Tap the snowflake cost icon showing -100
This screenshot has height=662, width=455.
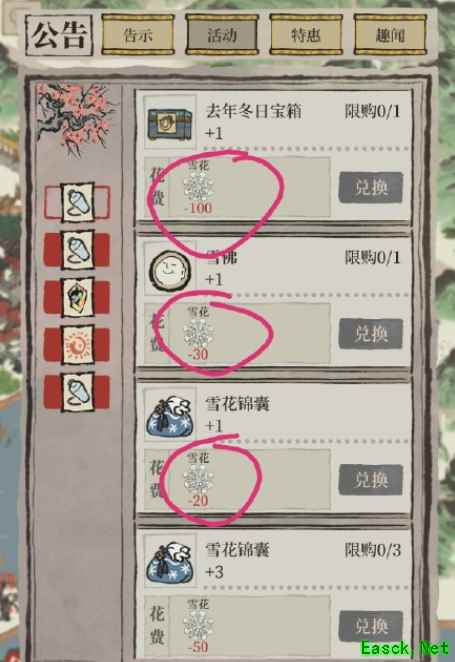coord(198,187)
